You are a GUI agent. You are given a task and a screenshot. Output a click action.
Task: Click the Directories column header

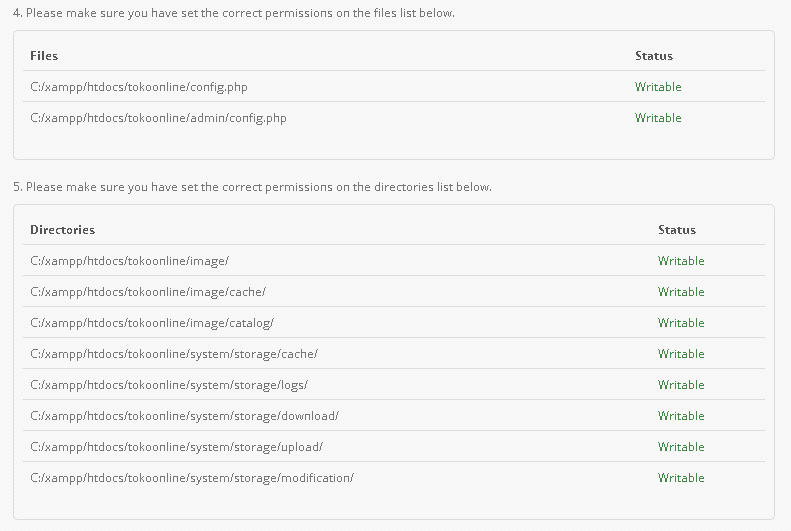pyautogui.click(x=62, y=230)
